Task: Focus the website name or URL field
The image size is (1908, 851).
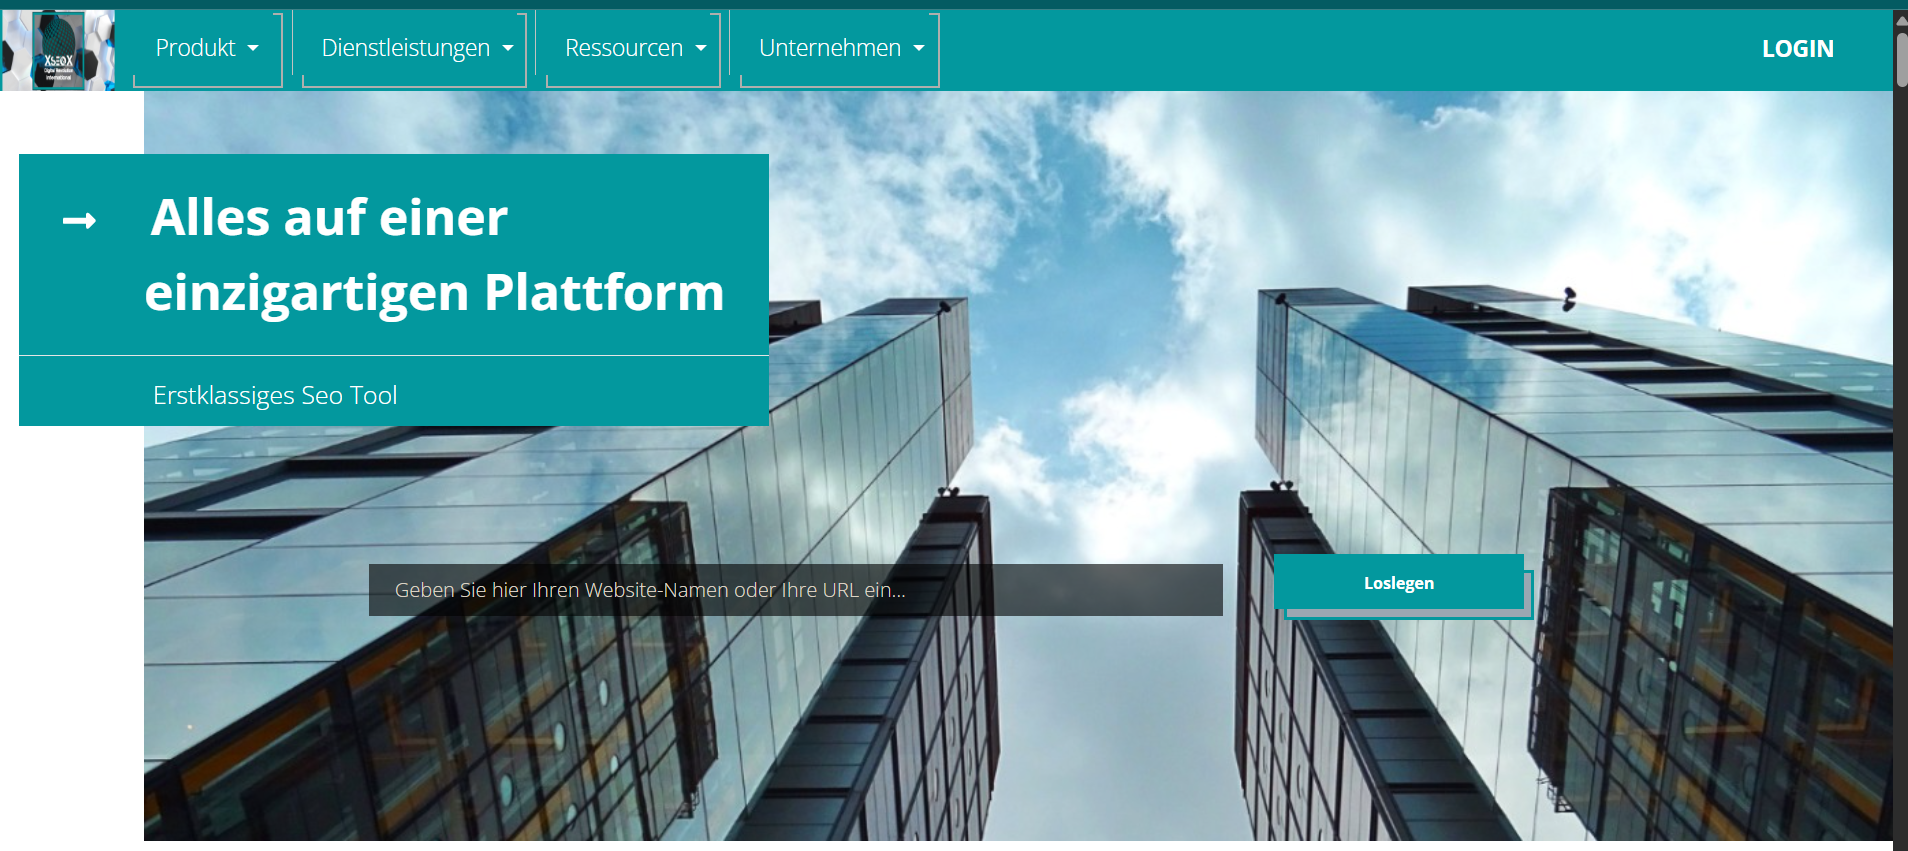Action: click(x=795, y=590)
